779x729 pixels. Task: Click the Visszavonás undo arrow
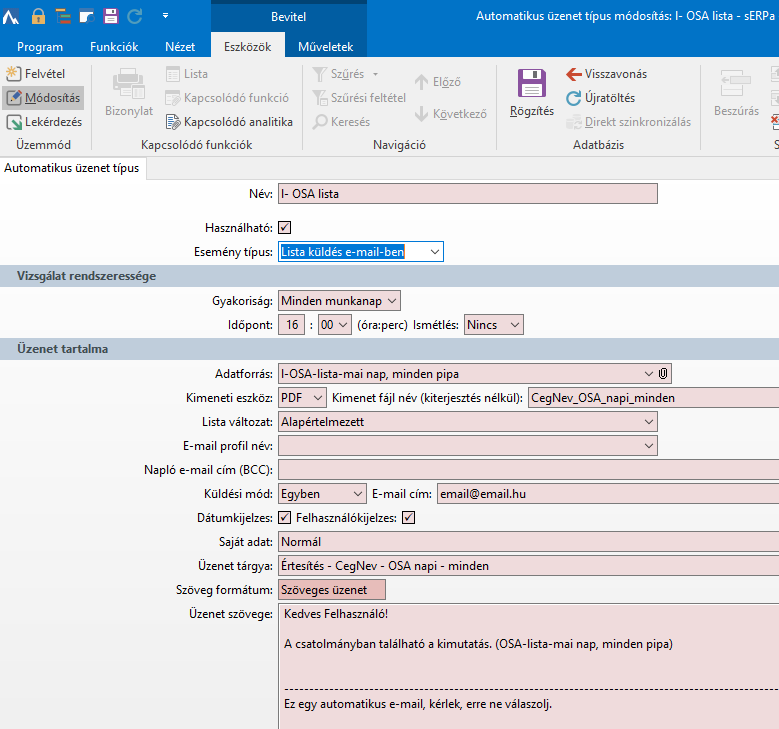[x=607, y=74]
